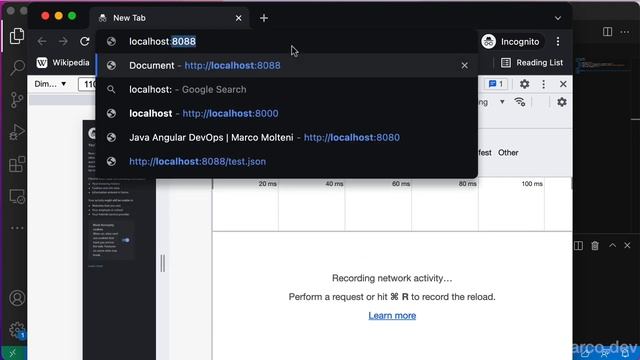Click Chrome forward arrow
This screenshot has height=360, width=640.
coord(63,41)
